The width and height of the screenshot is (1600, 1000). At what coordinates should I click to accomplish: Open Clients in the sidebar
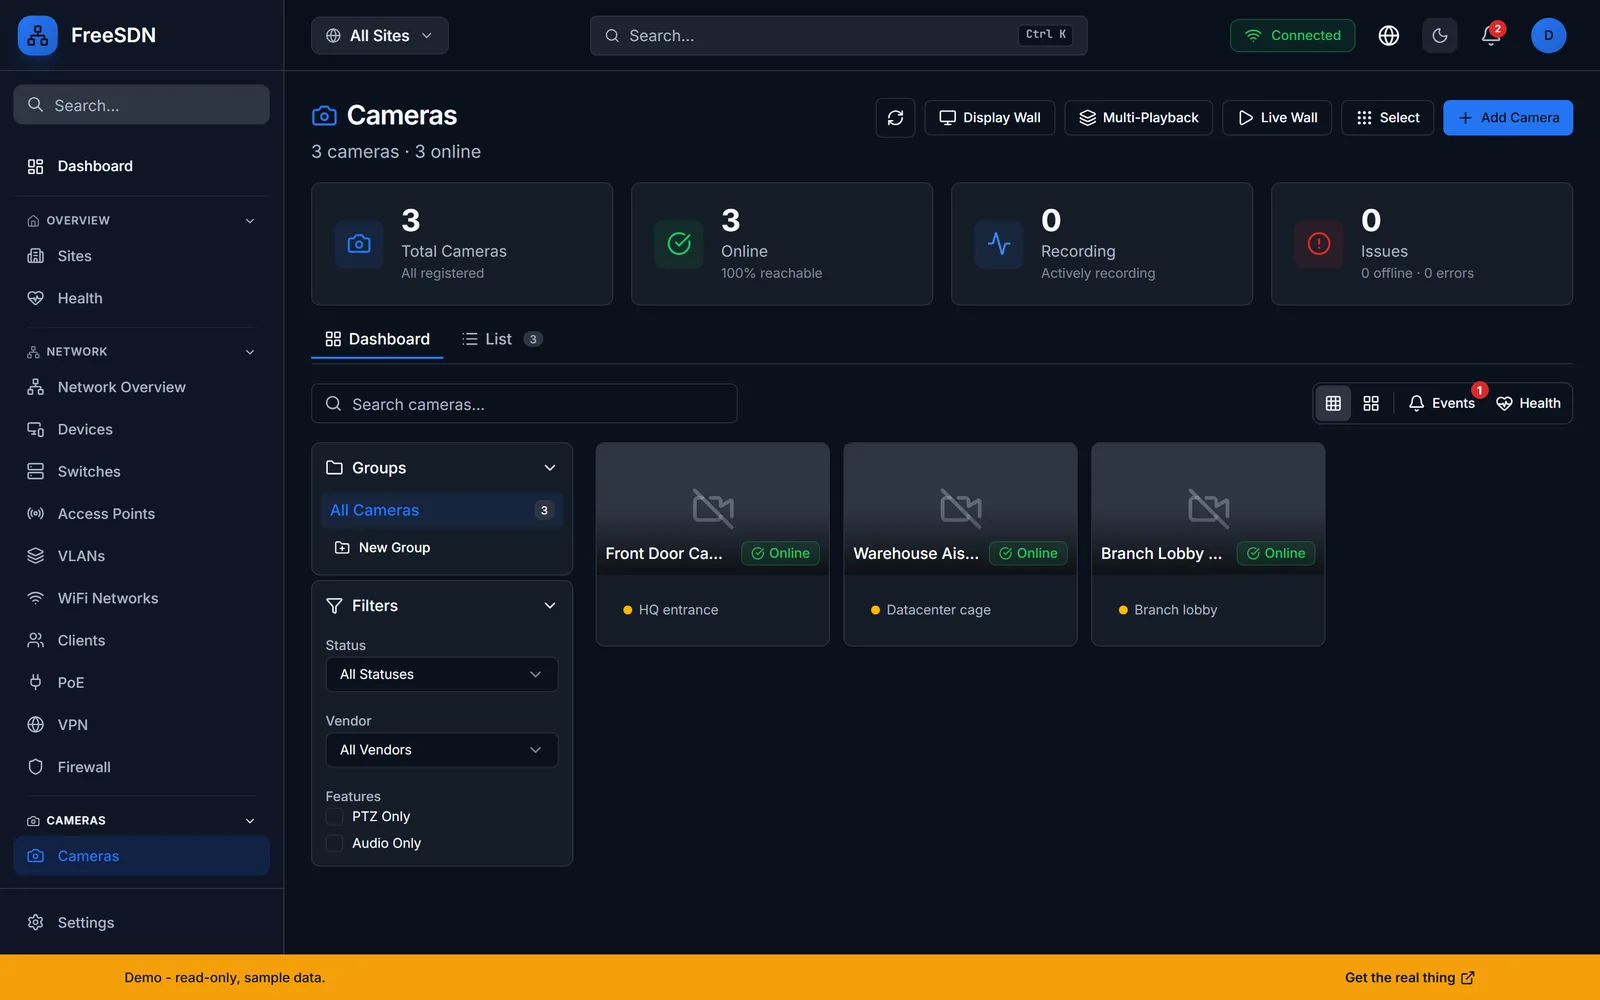(141, 640)
